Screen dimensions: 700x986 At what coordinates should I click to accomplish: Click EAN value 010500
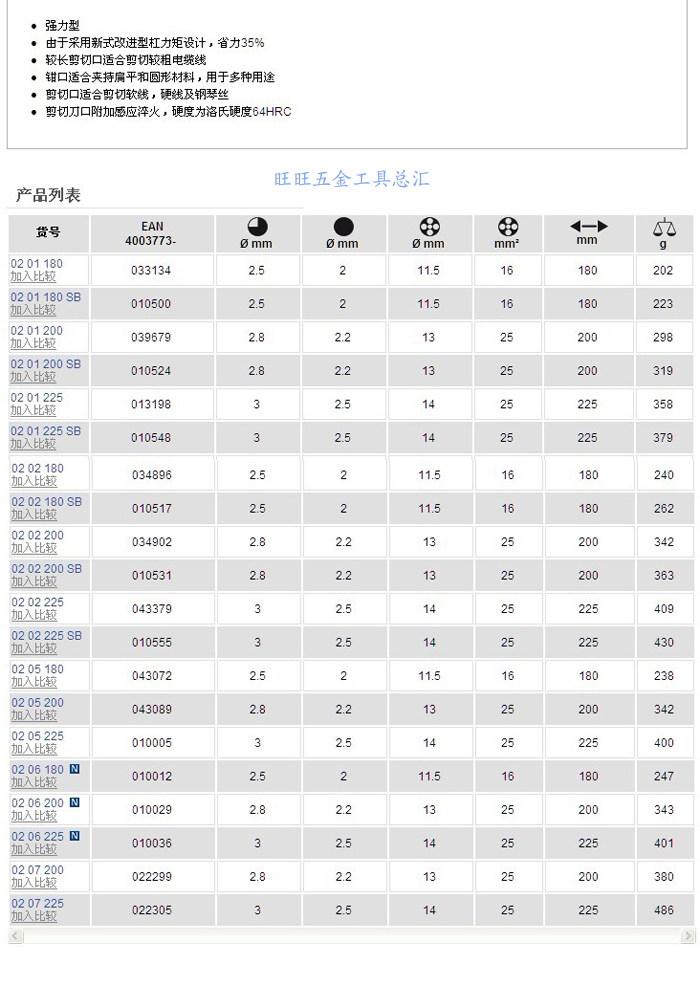point(151,304)
